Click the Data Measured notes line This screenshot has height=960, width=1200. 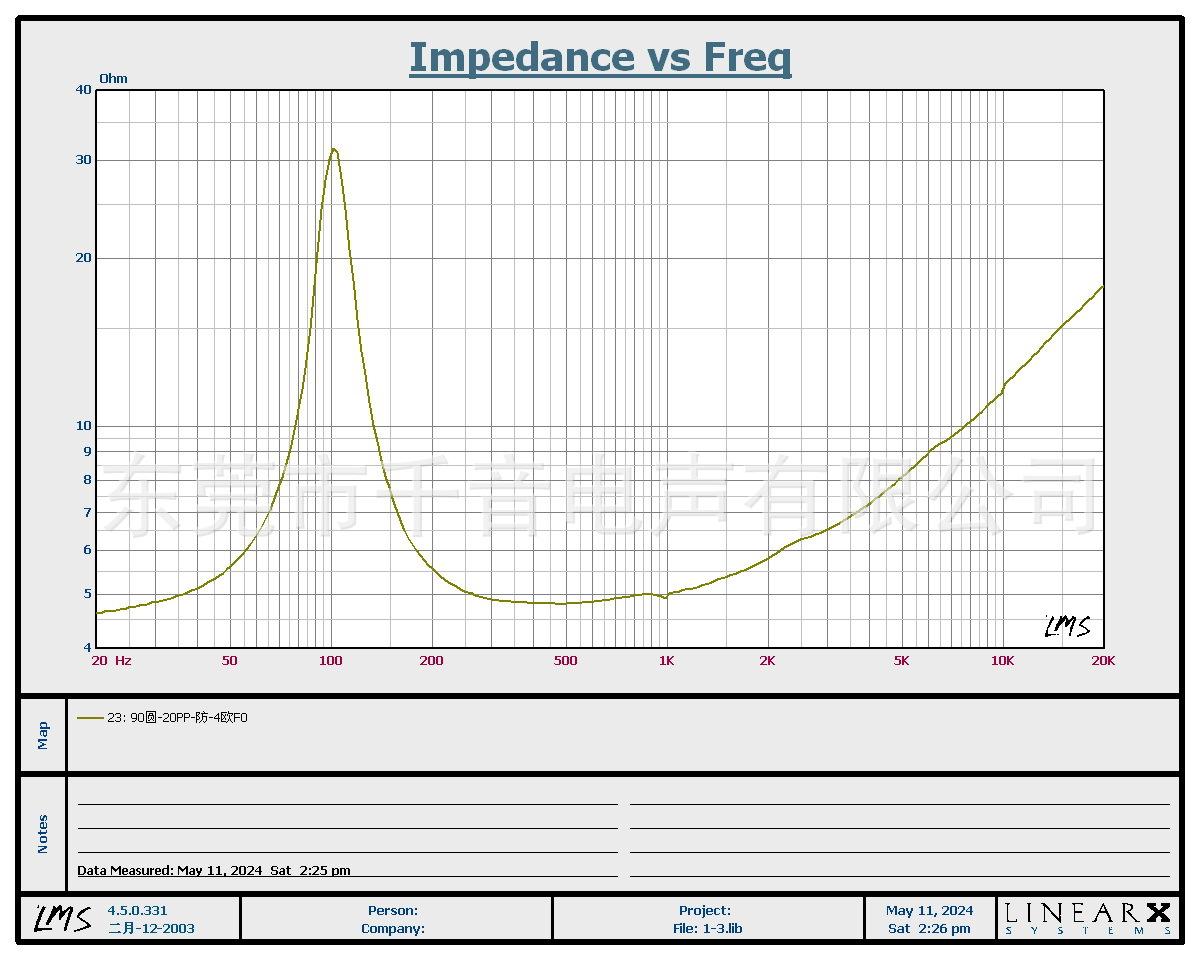(214, 870)
